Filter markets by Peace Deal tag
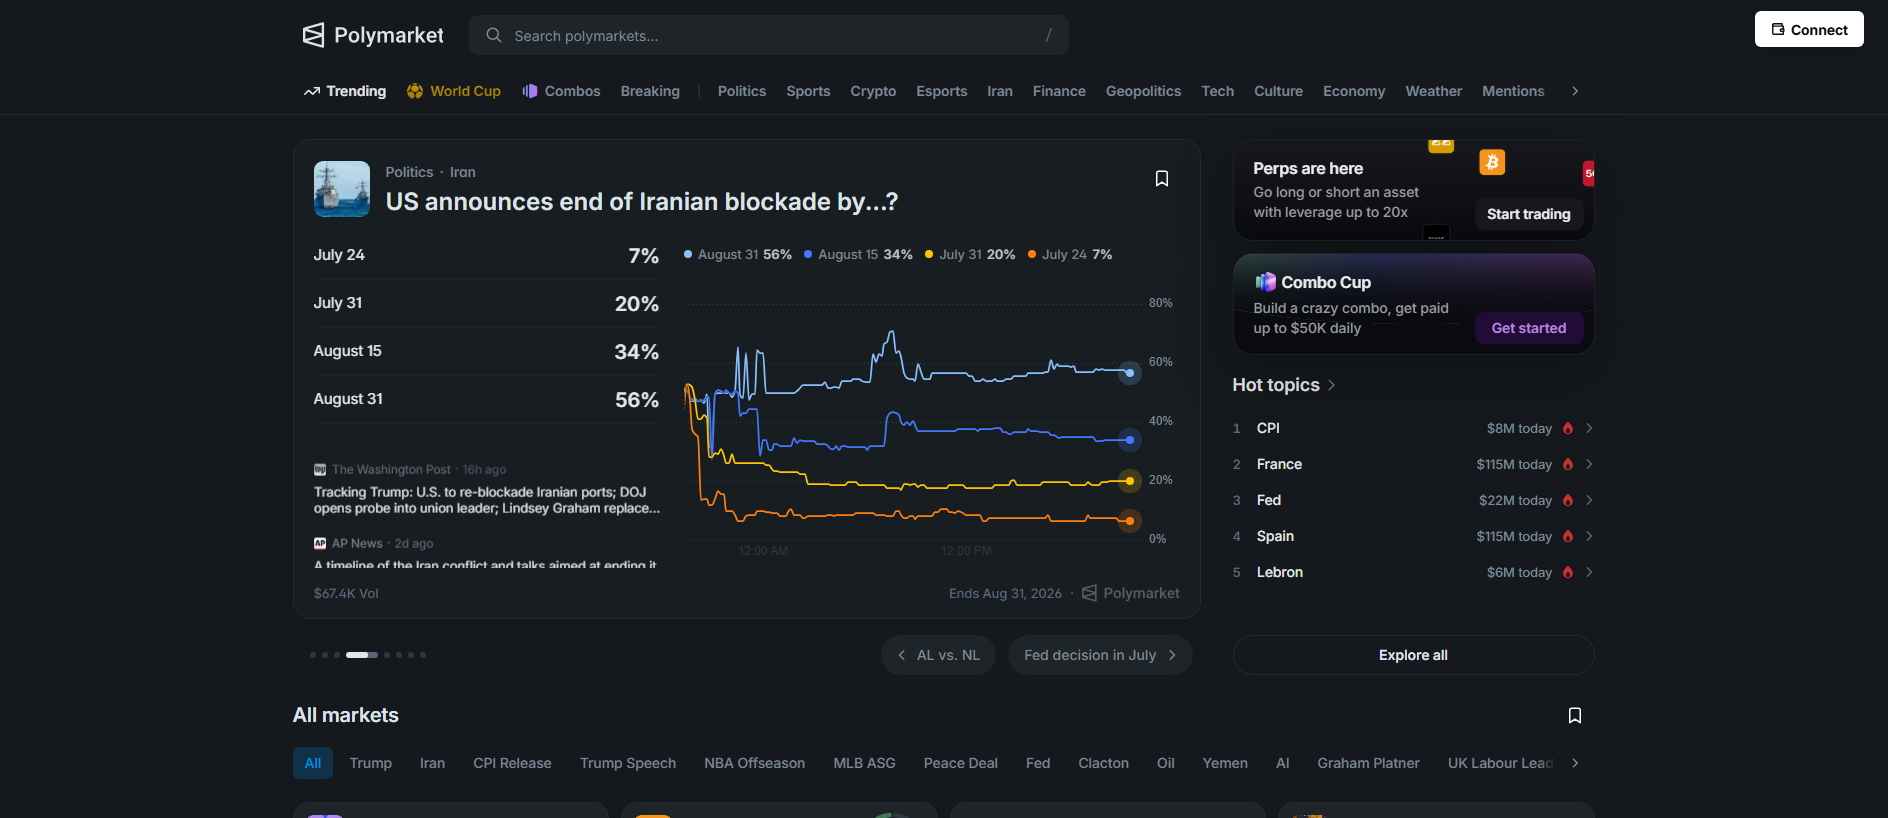Screen dimensions: 1888x818 (961, 763)
